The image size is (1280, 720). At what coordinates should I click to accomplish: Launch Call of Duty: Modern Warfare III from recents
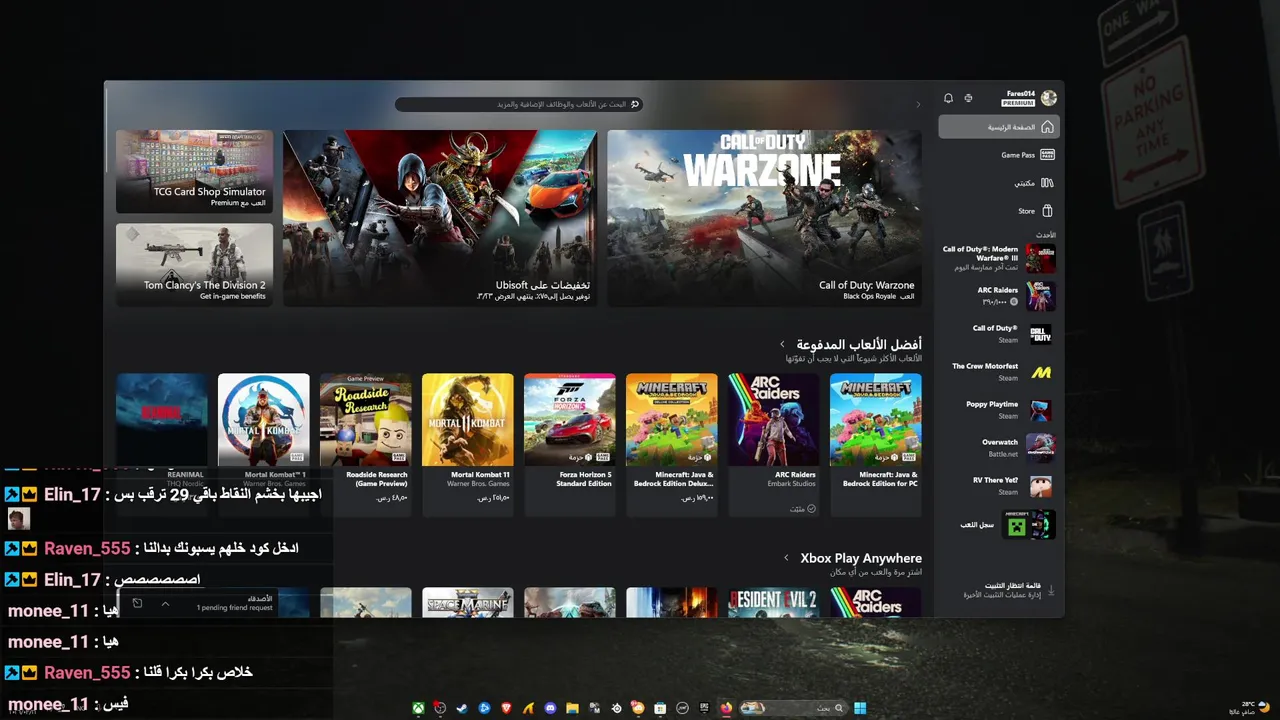(x=999, y=258)
